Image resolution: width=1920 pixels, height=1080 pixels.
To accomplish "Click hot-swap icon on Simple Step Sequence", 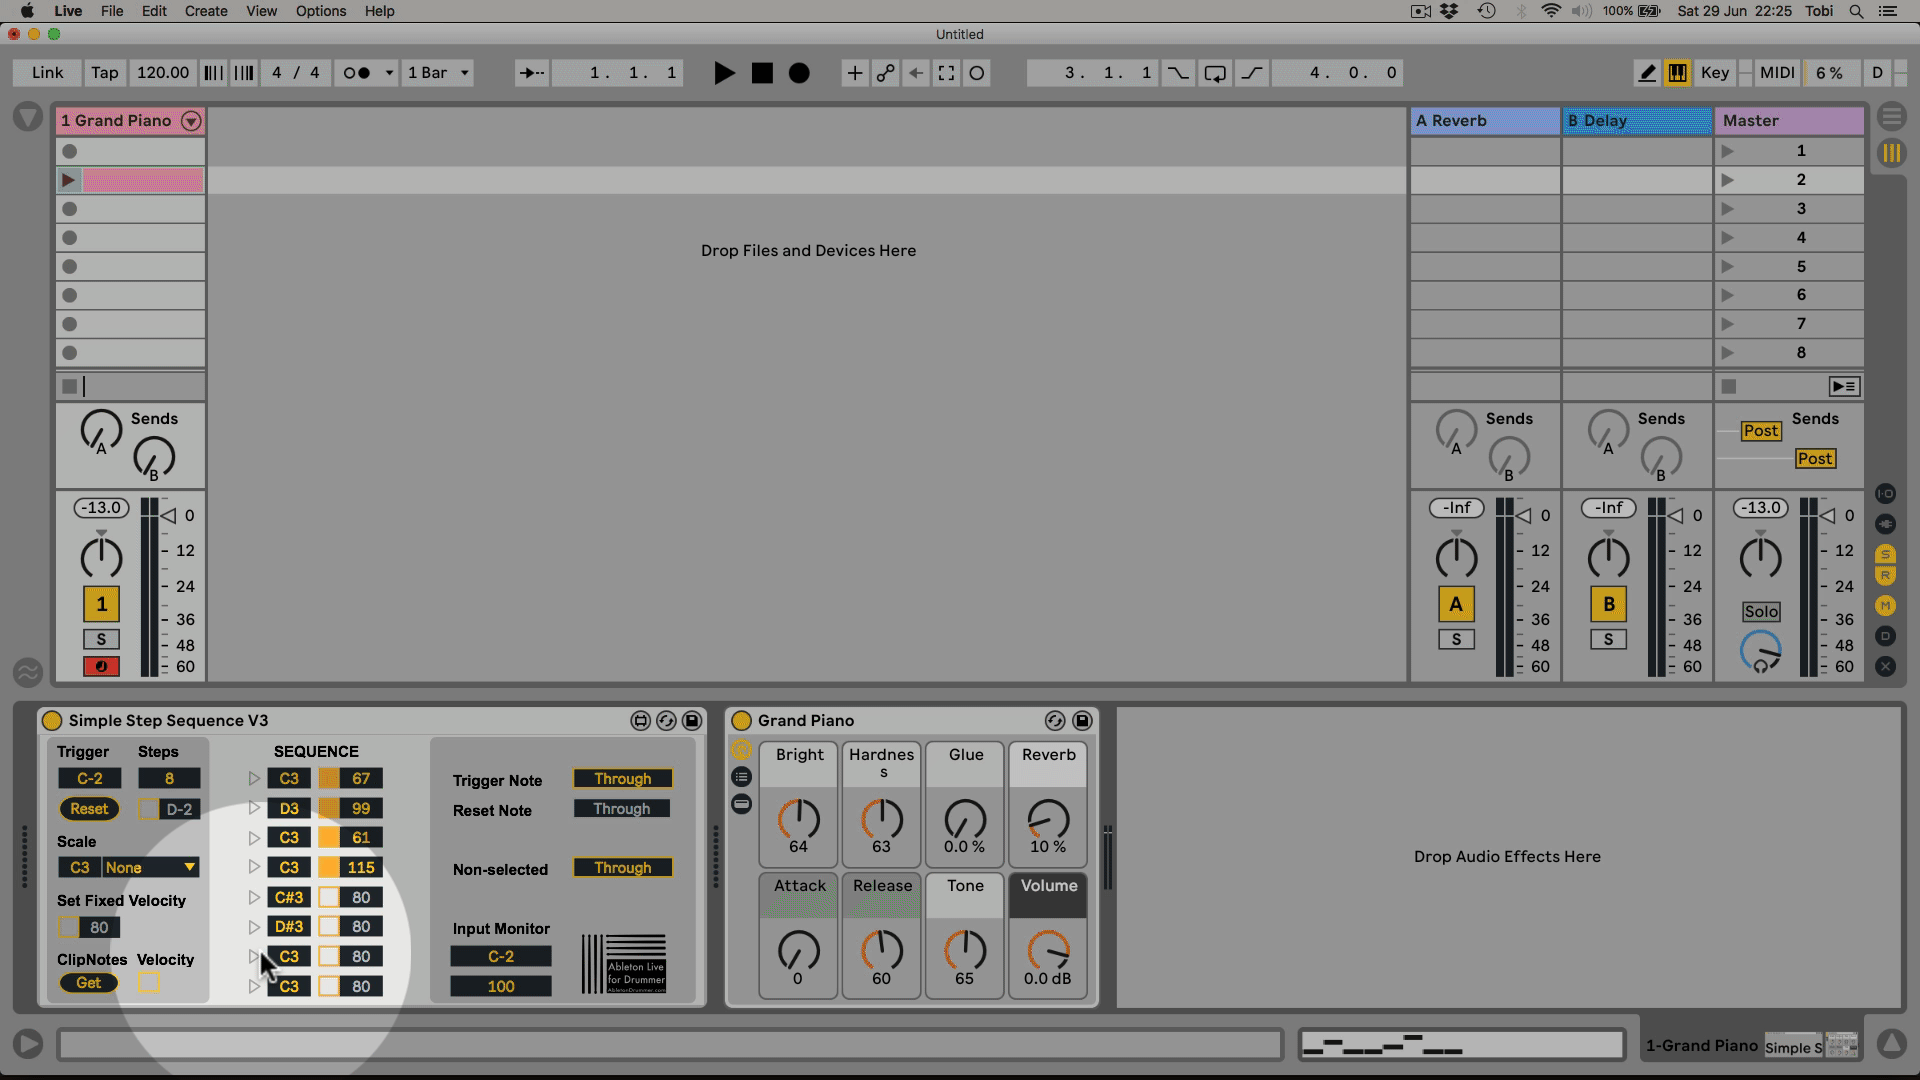I will pos(666,721).
